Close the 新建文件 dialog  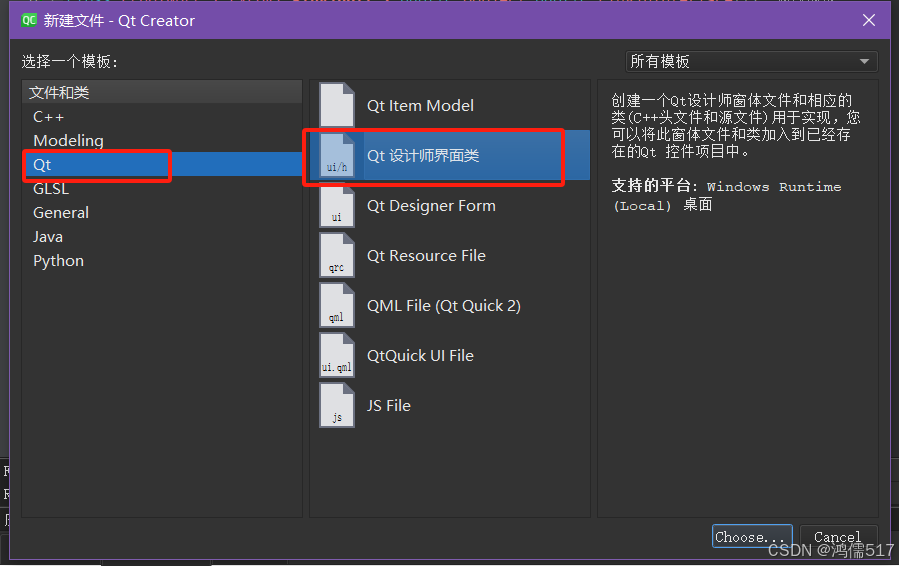(x=869, y=20)
